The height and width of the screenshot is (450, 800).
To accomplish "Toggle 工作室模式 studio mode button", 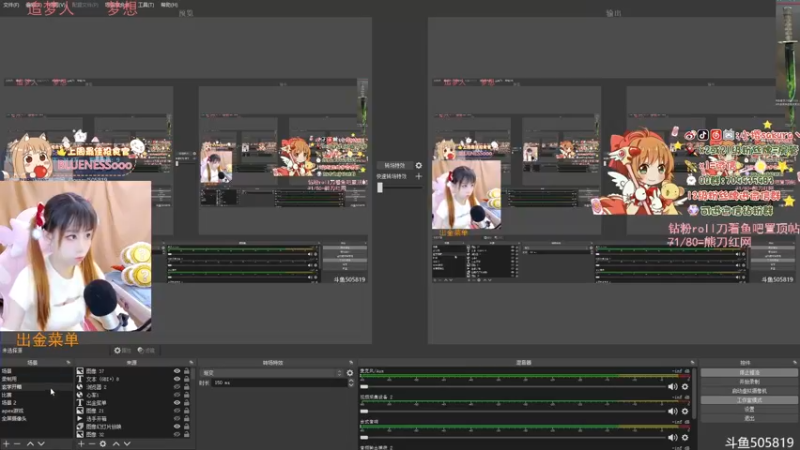I will [749, 400].
